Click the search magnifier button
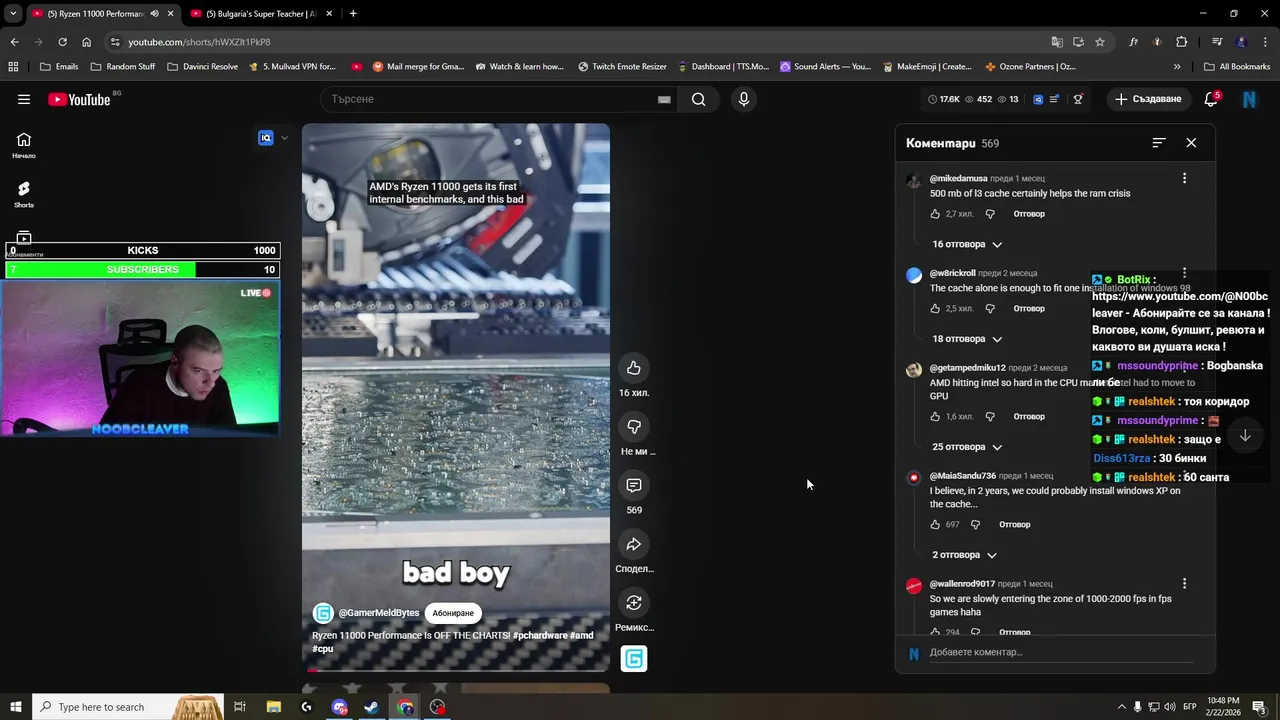This screenshot has height=720, width=1280. click(x=699, y=99)
